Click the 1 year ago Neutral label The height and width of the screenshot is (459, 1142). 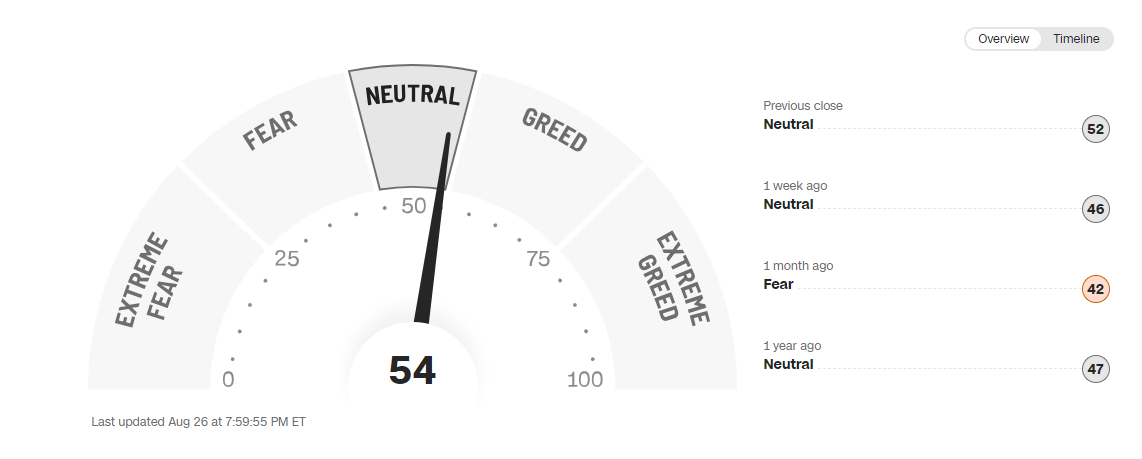pyautogui.click(x=788, y=364)
